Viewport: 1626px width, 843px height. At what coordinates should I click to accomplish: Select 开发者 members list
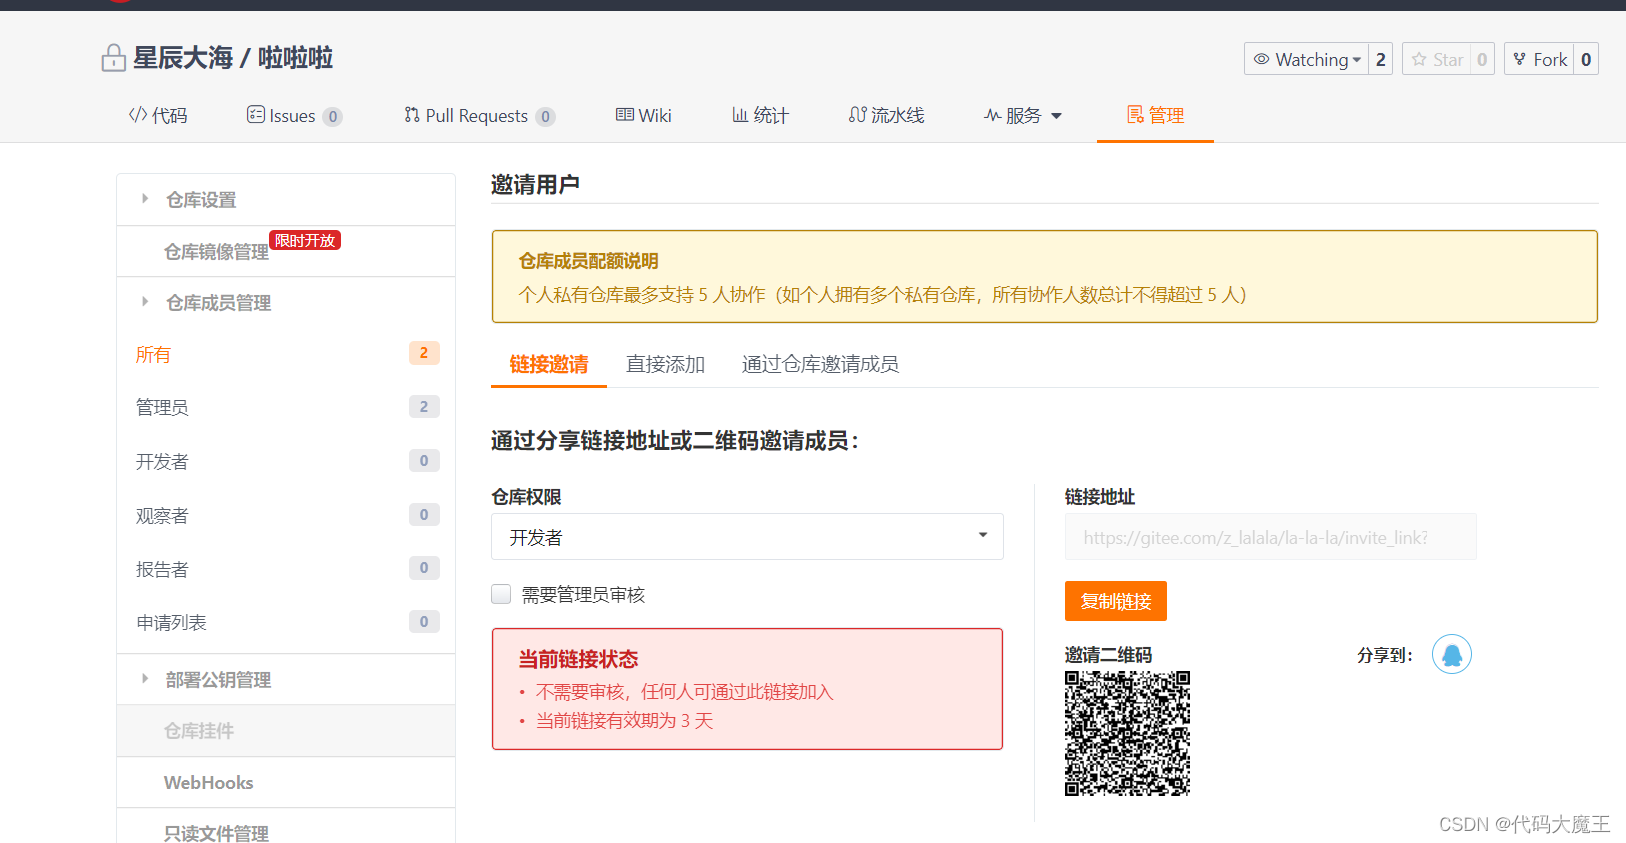286,461
